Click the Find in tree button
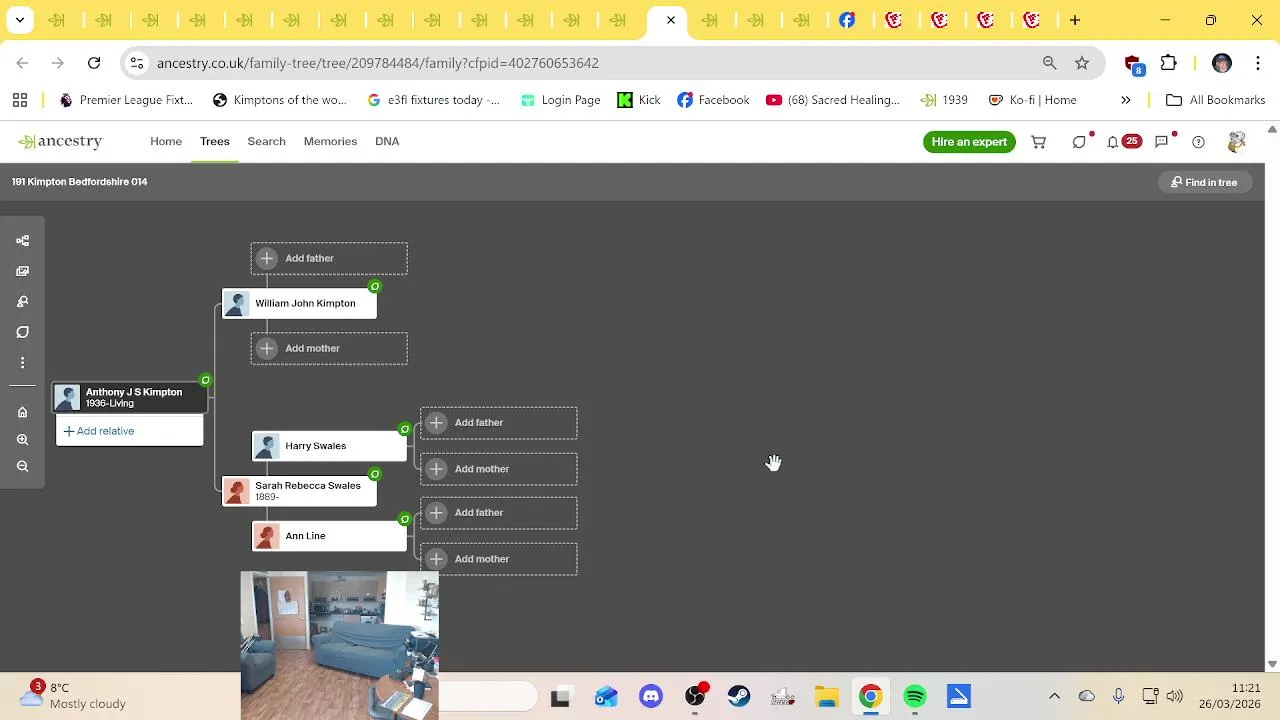The height and width of the screenshot is (720, 1280). 1204,182
